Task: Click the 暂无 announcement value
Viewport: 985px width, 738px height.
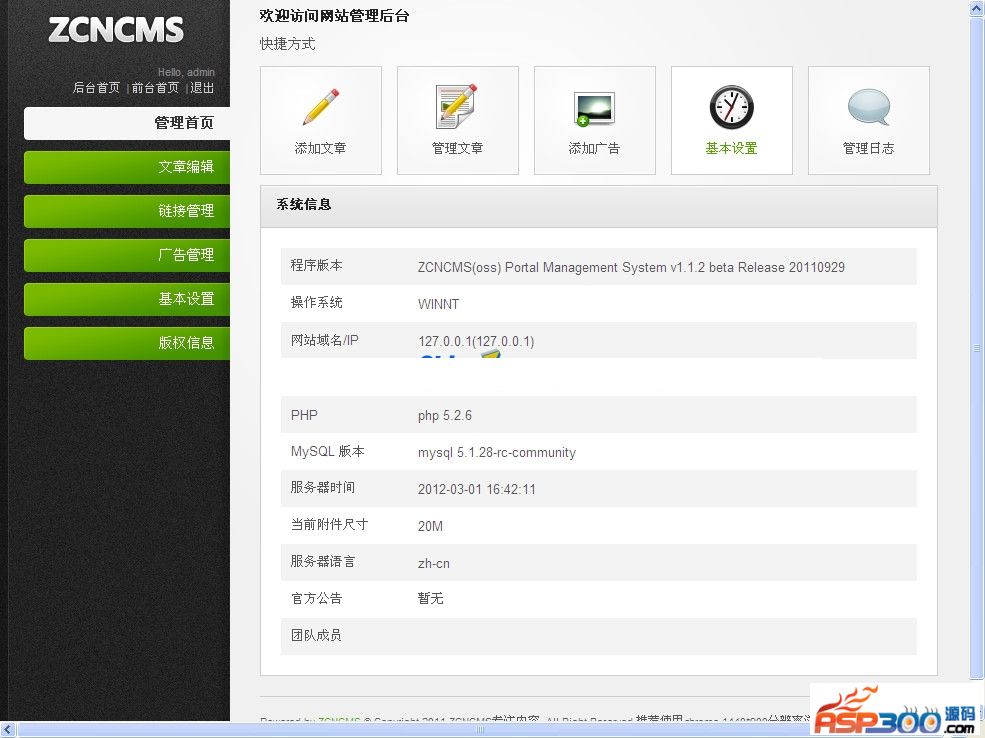Action: [x=430, y=599]
